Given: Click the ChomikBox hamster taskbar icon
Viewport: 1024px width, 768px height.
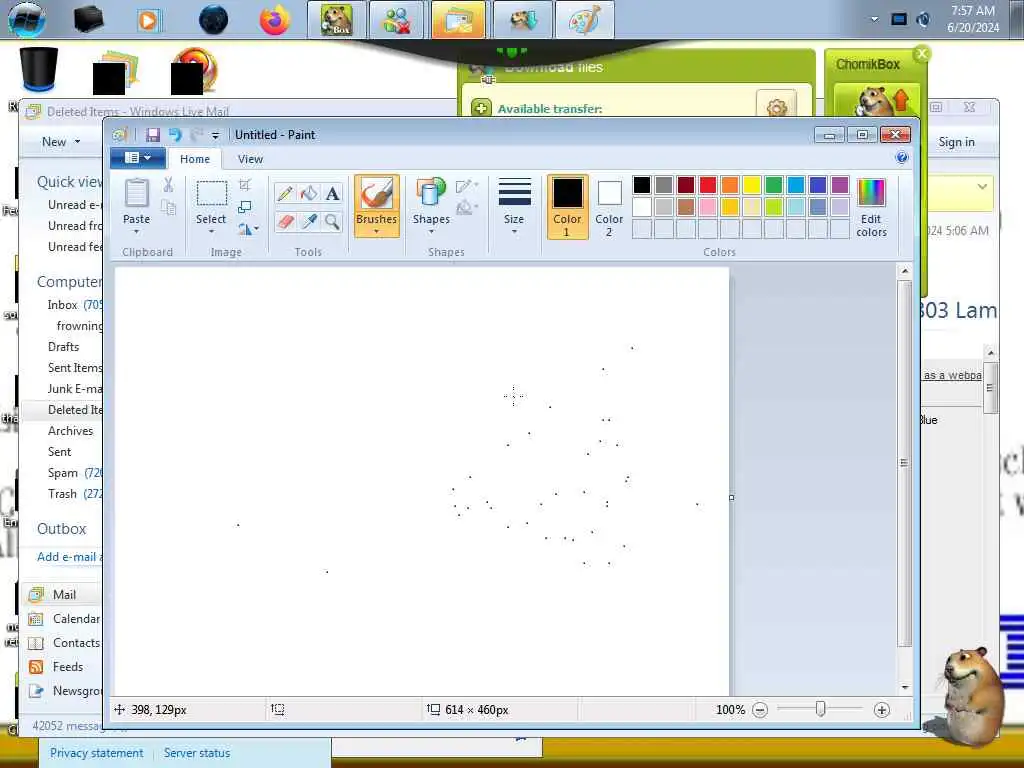Looking at the screenshot, I should pyautogui.click(x=337, y=20).
